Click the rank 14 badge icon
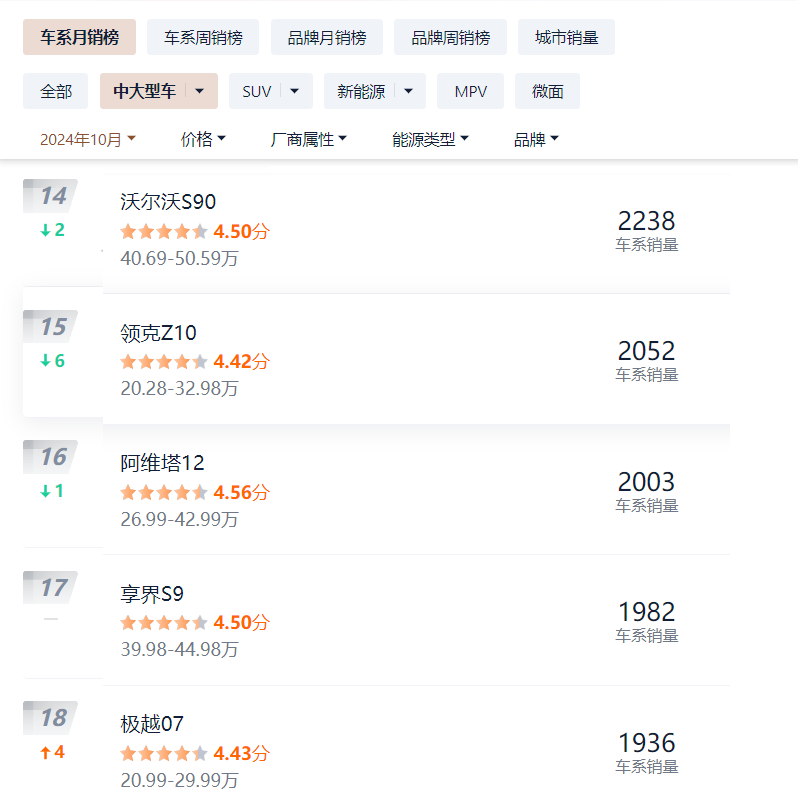The image size is (798, 794). 52,196
